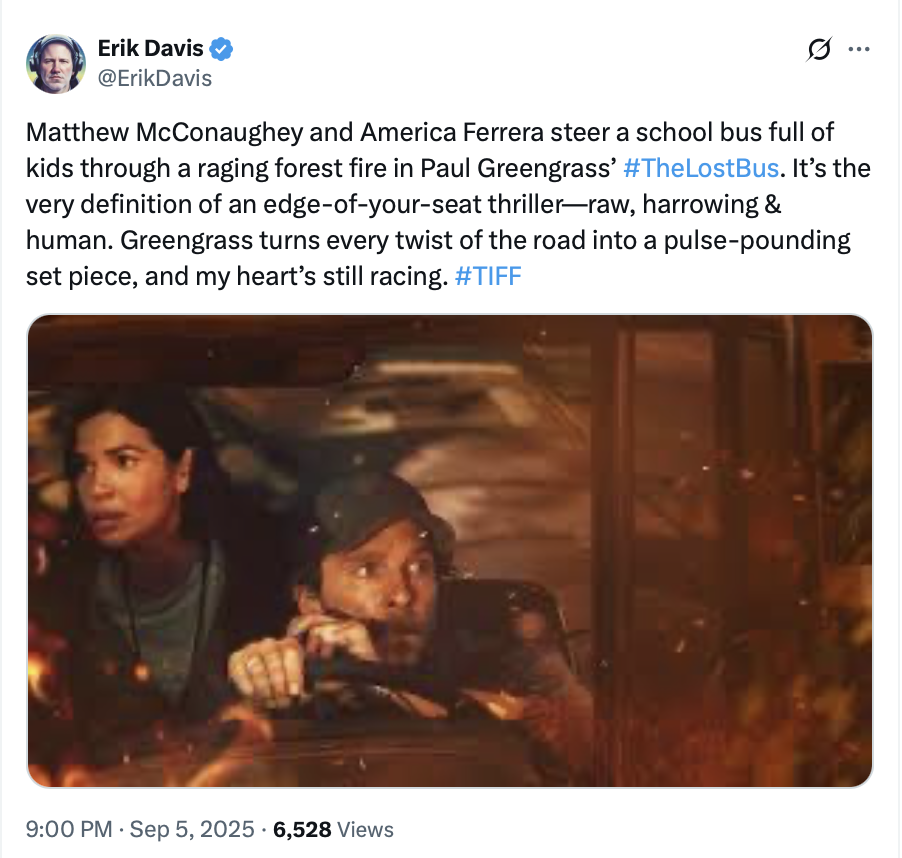Click the blue verified badge
The height and width of the screenshot is (858, 902).
point(224,49)
